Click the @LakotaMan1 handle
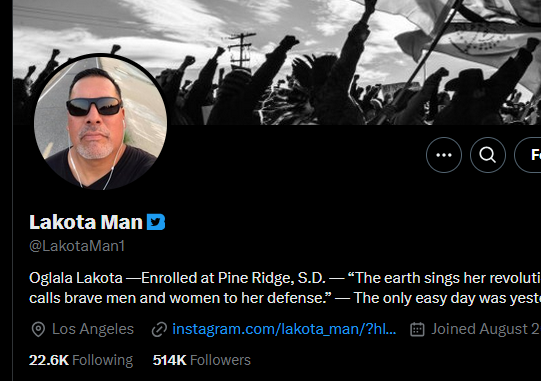 click(x=77, y=246)
